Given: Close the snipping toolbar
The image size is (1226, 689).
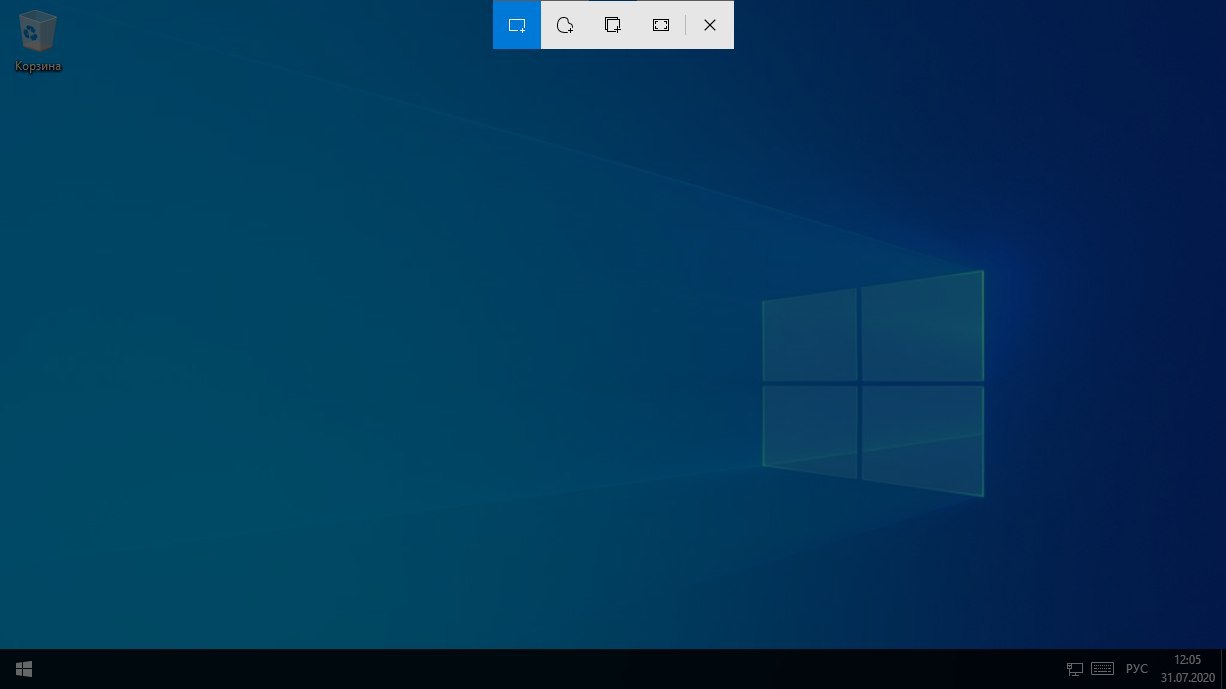Looking at the screenshot, I should tap(710, 25).
